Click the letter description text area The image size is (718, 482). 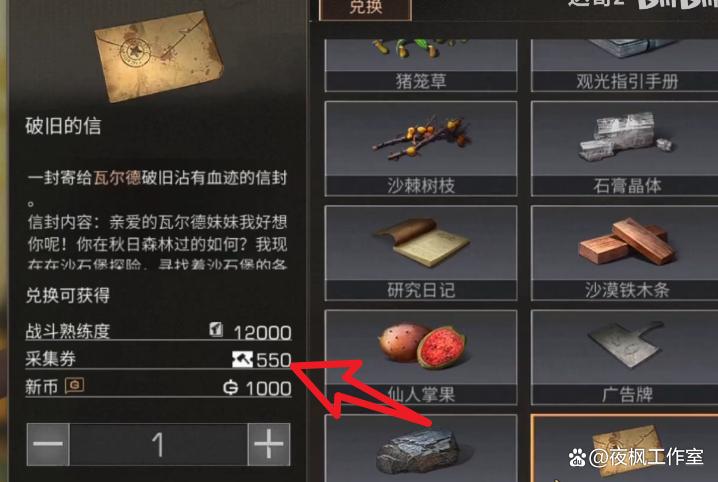[x=157, y=219]
